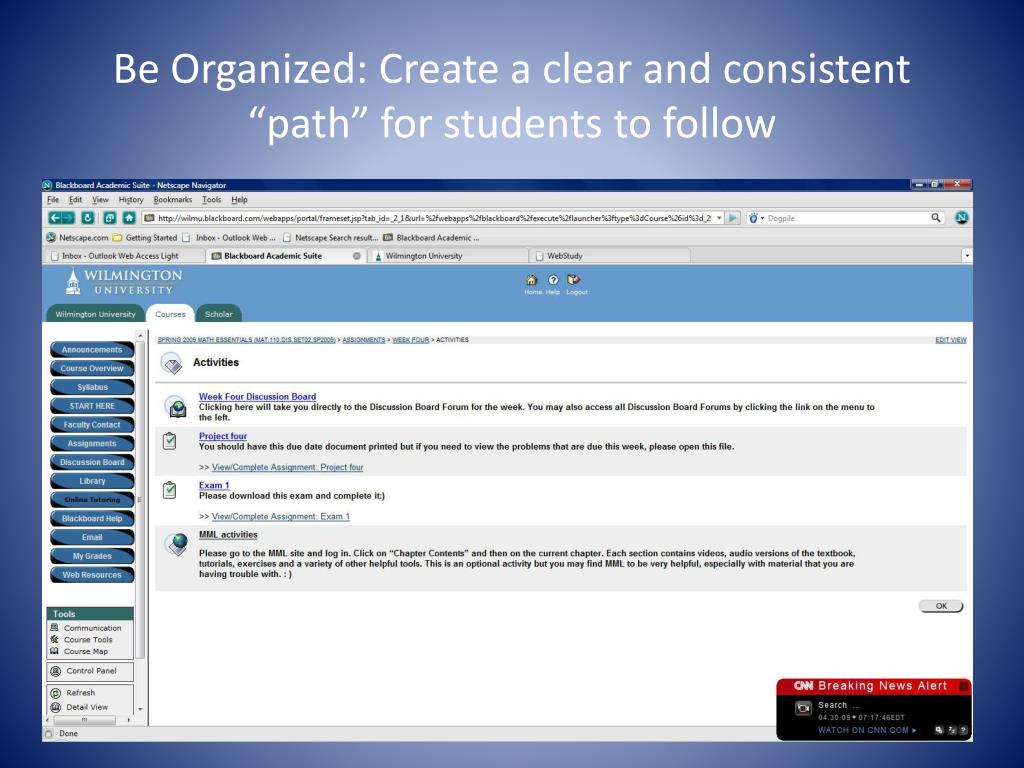Viewport: 1024px width, 768px height.
Task: Click WEEK FOUR breadcrumb link
Action: point(411,340)
